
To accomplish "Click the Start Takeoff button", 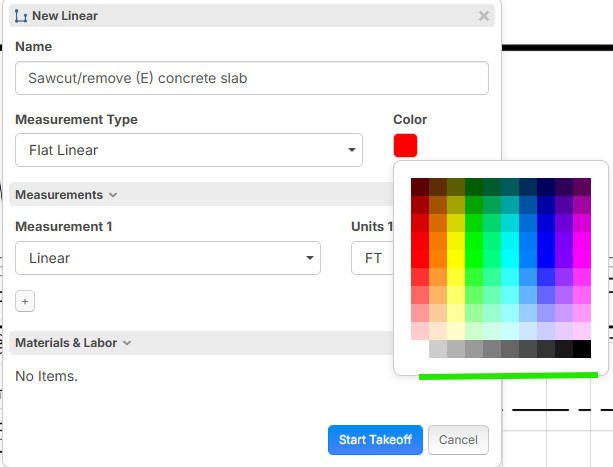I will 375,440.
